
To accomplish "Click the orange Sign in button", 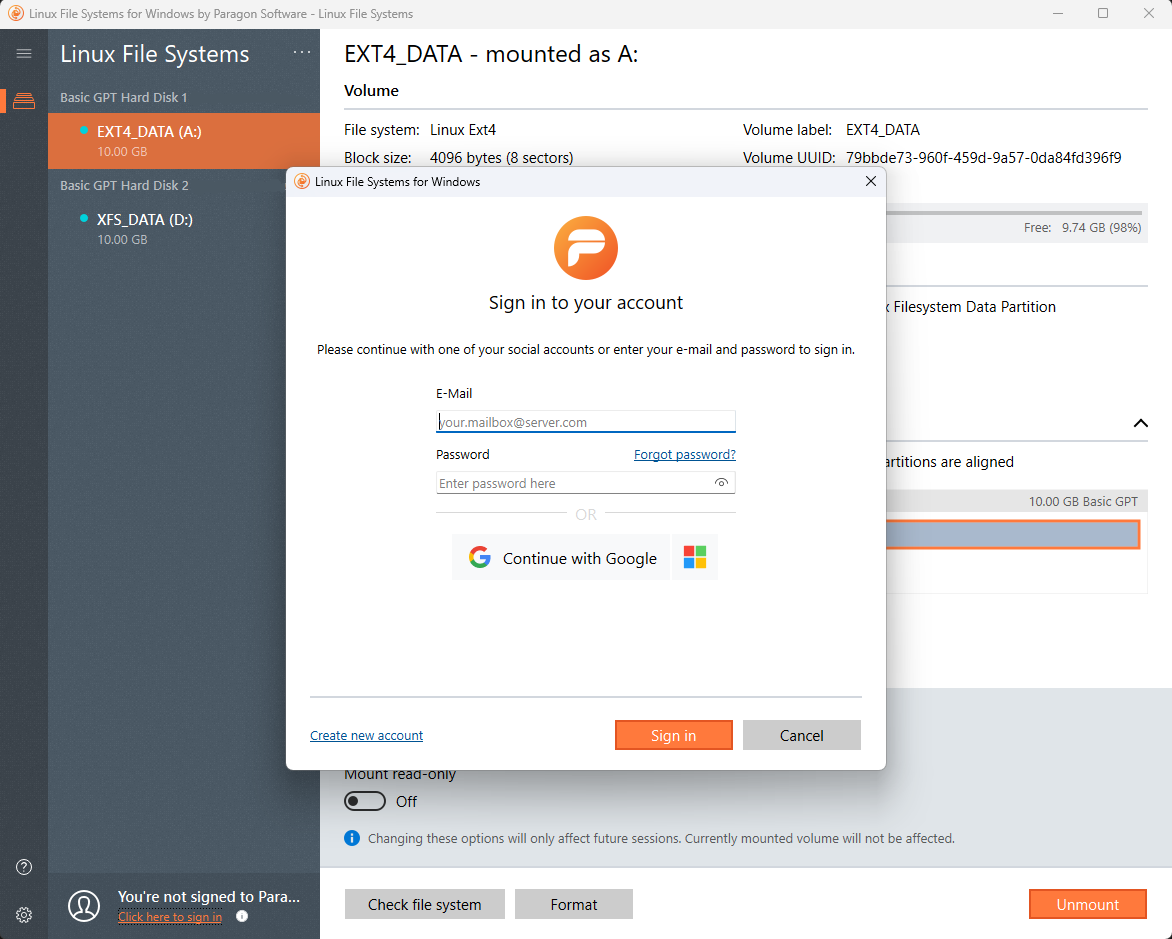I will tap(673, 736).
